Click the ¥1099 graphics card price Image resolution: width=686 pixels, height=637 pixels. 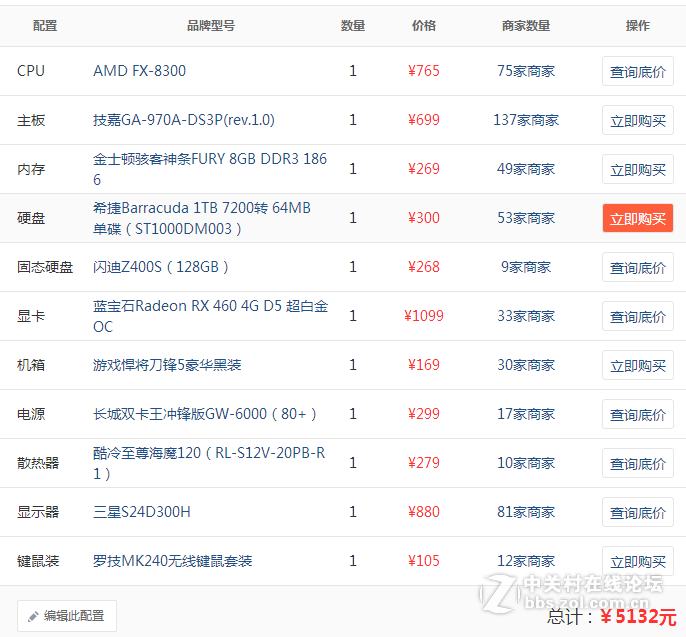pyautogui.click(x=424, y=316)
